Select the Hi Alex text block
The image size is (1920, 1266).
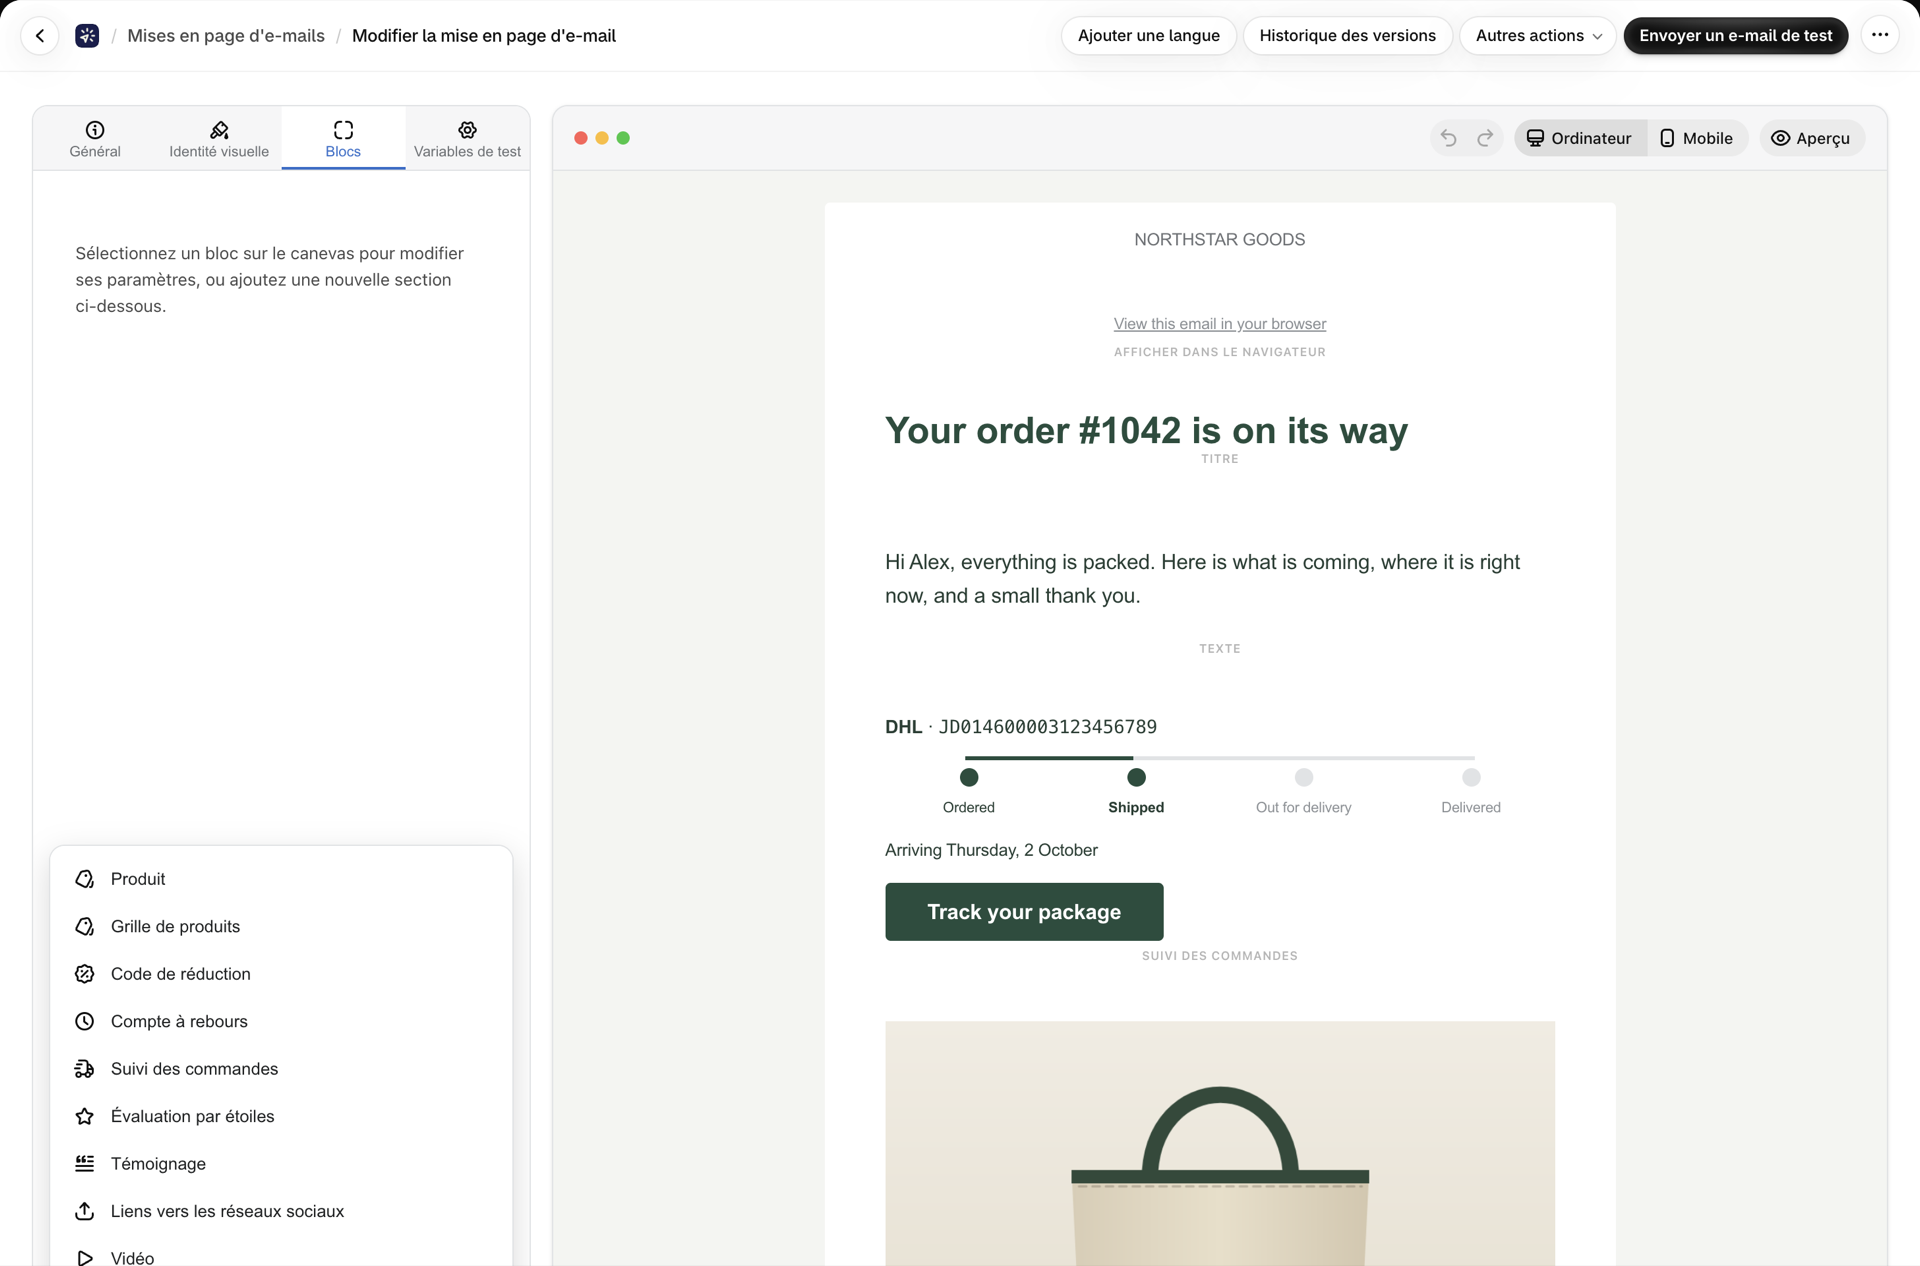(1202, 579)
